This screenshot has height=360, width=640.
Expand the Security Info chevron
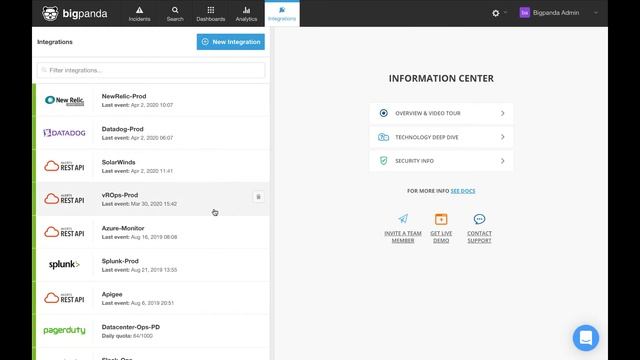point(502,161)
